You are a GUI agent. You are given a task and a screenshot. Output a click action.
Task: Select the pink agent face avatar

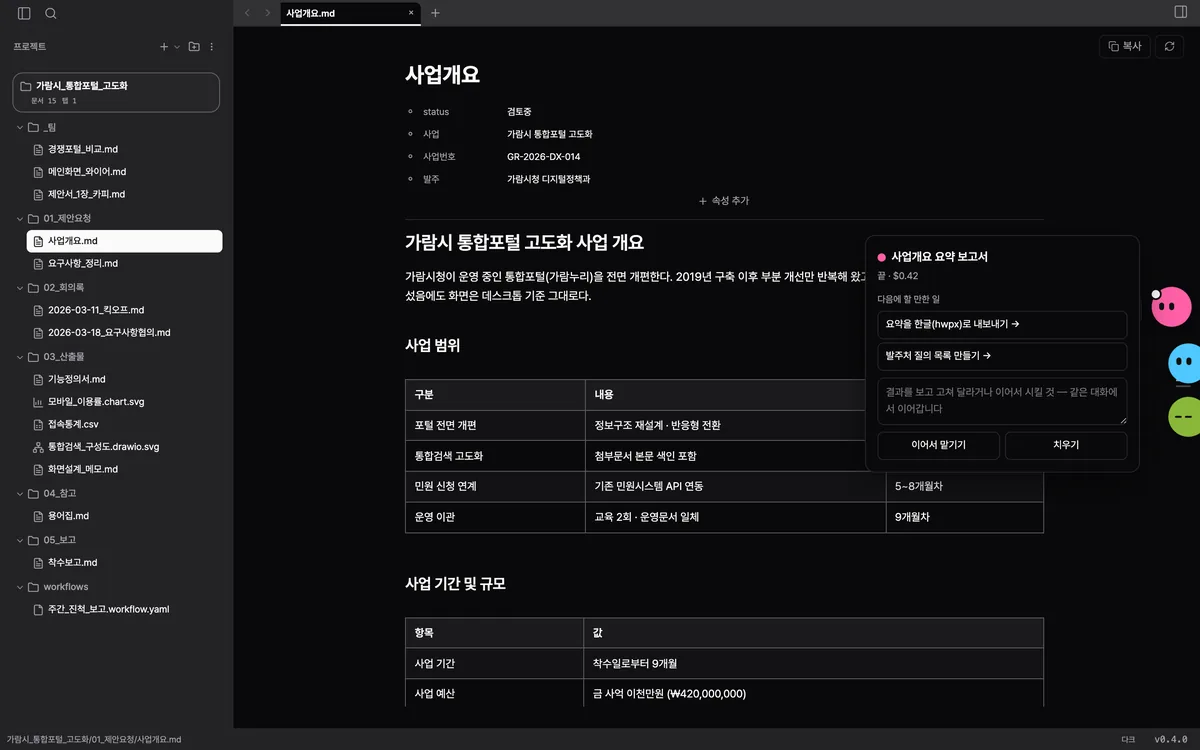tap(1171, 307)
